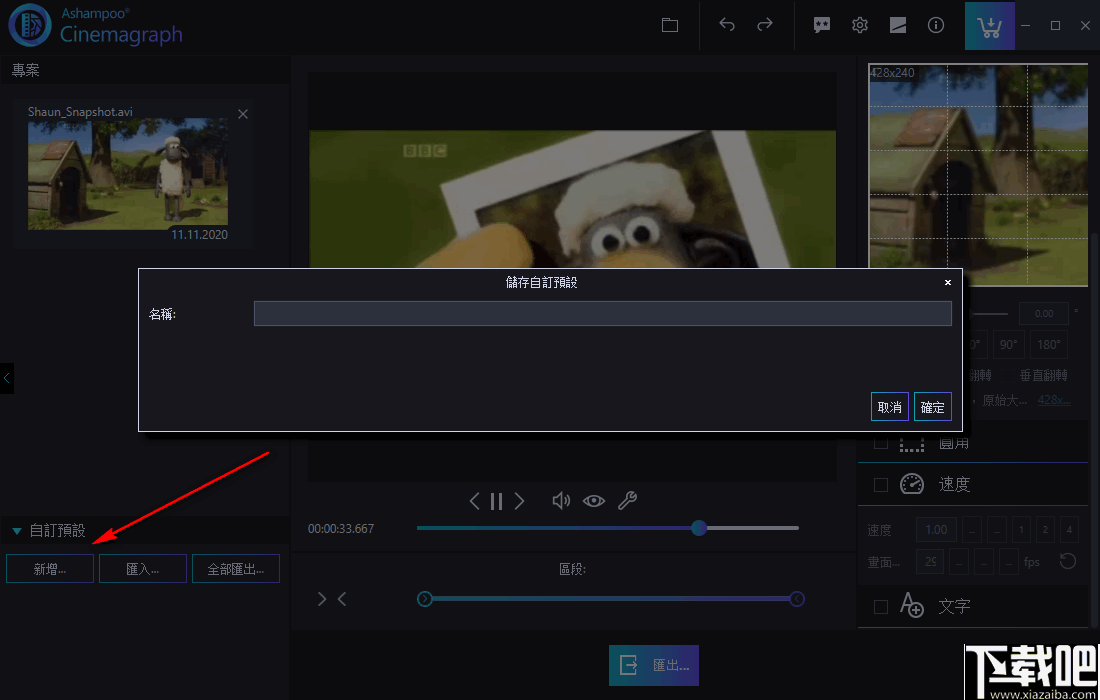Click the 名稱 input field
This screenshot has height=700, width=1100.
(603, 314)
